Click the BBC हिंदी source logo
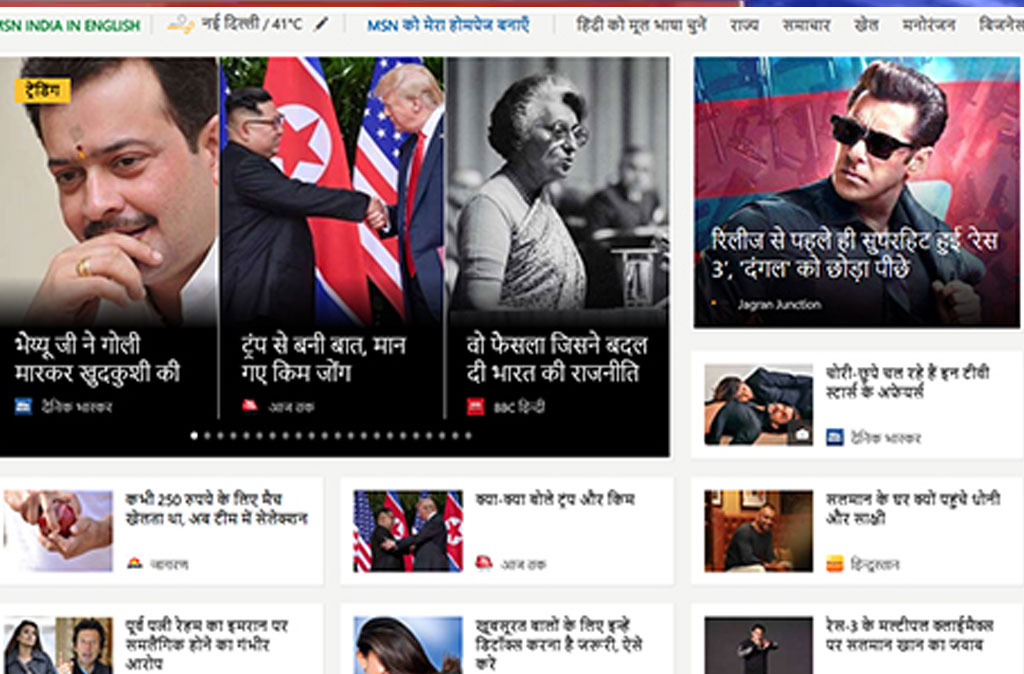This screenshot has height=674, width=1024. [x=476, y=406]
